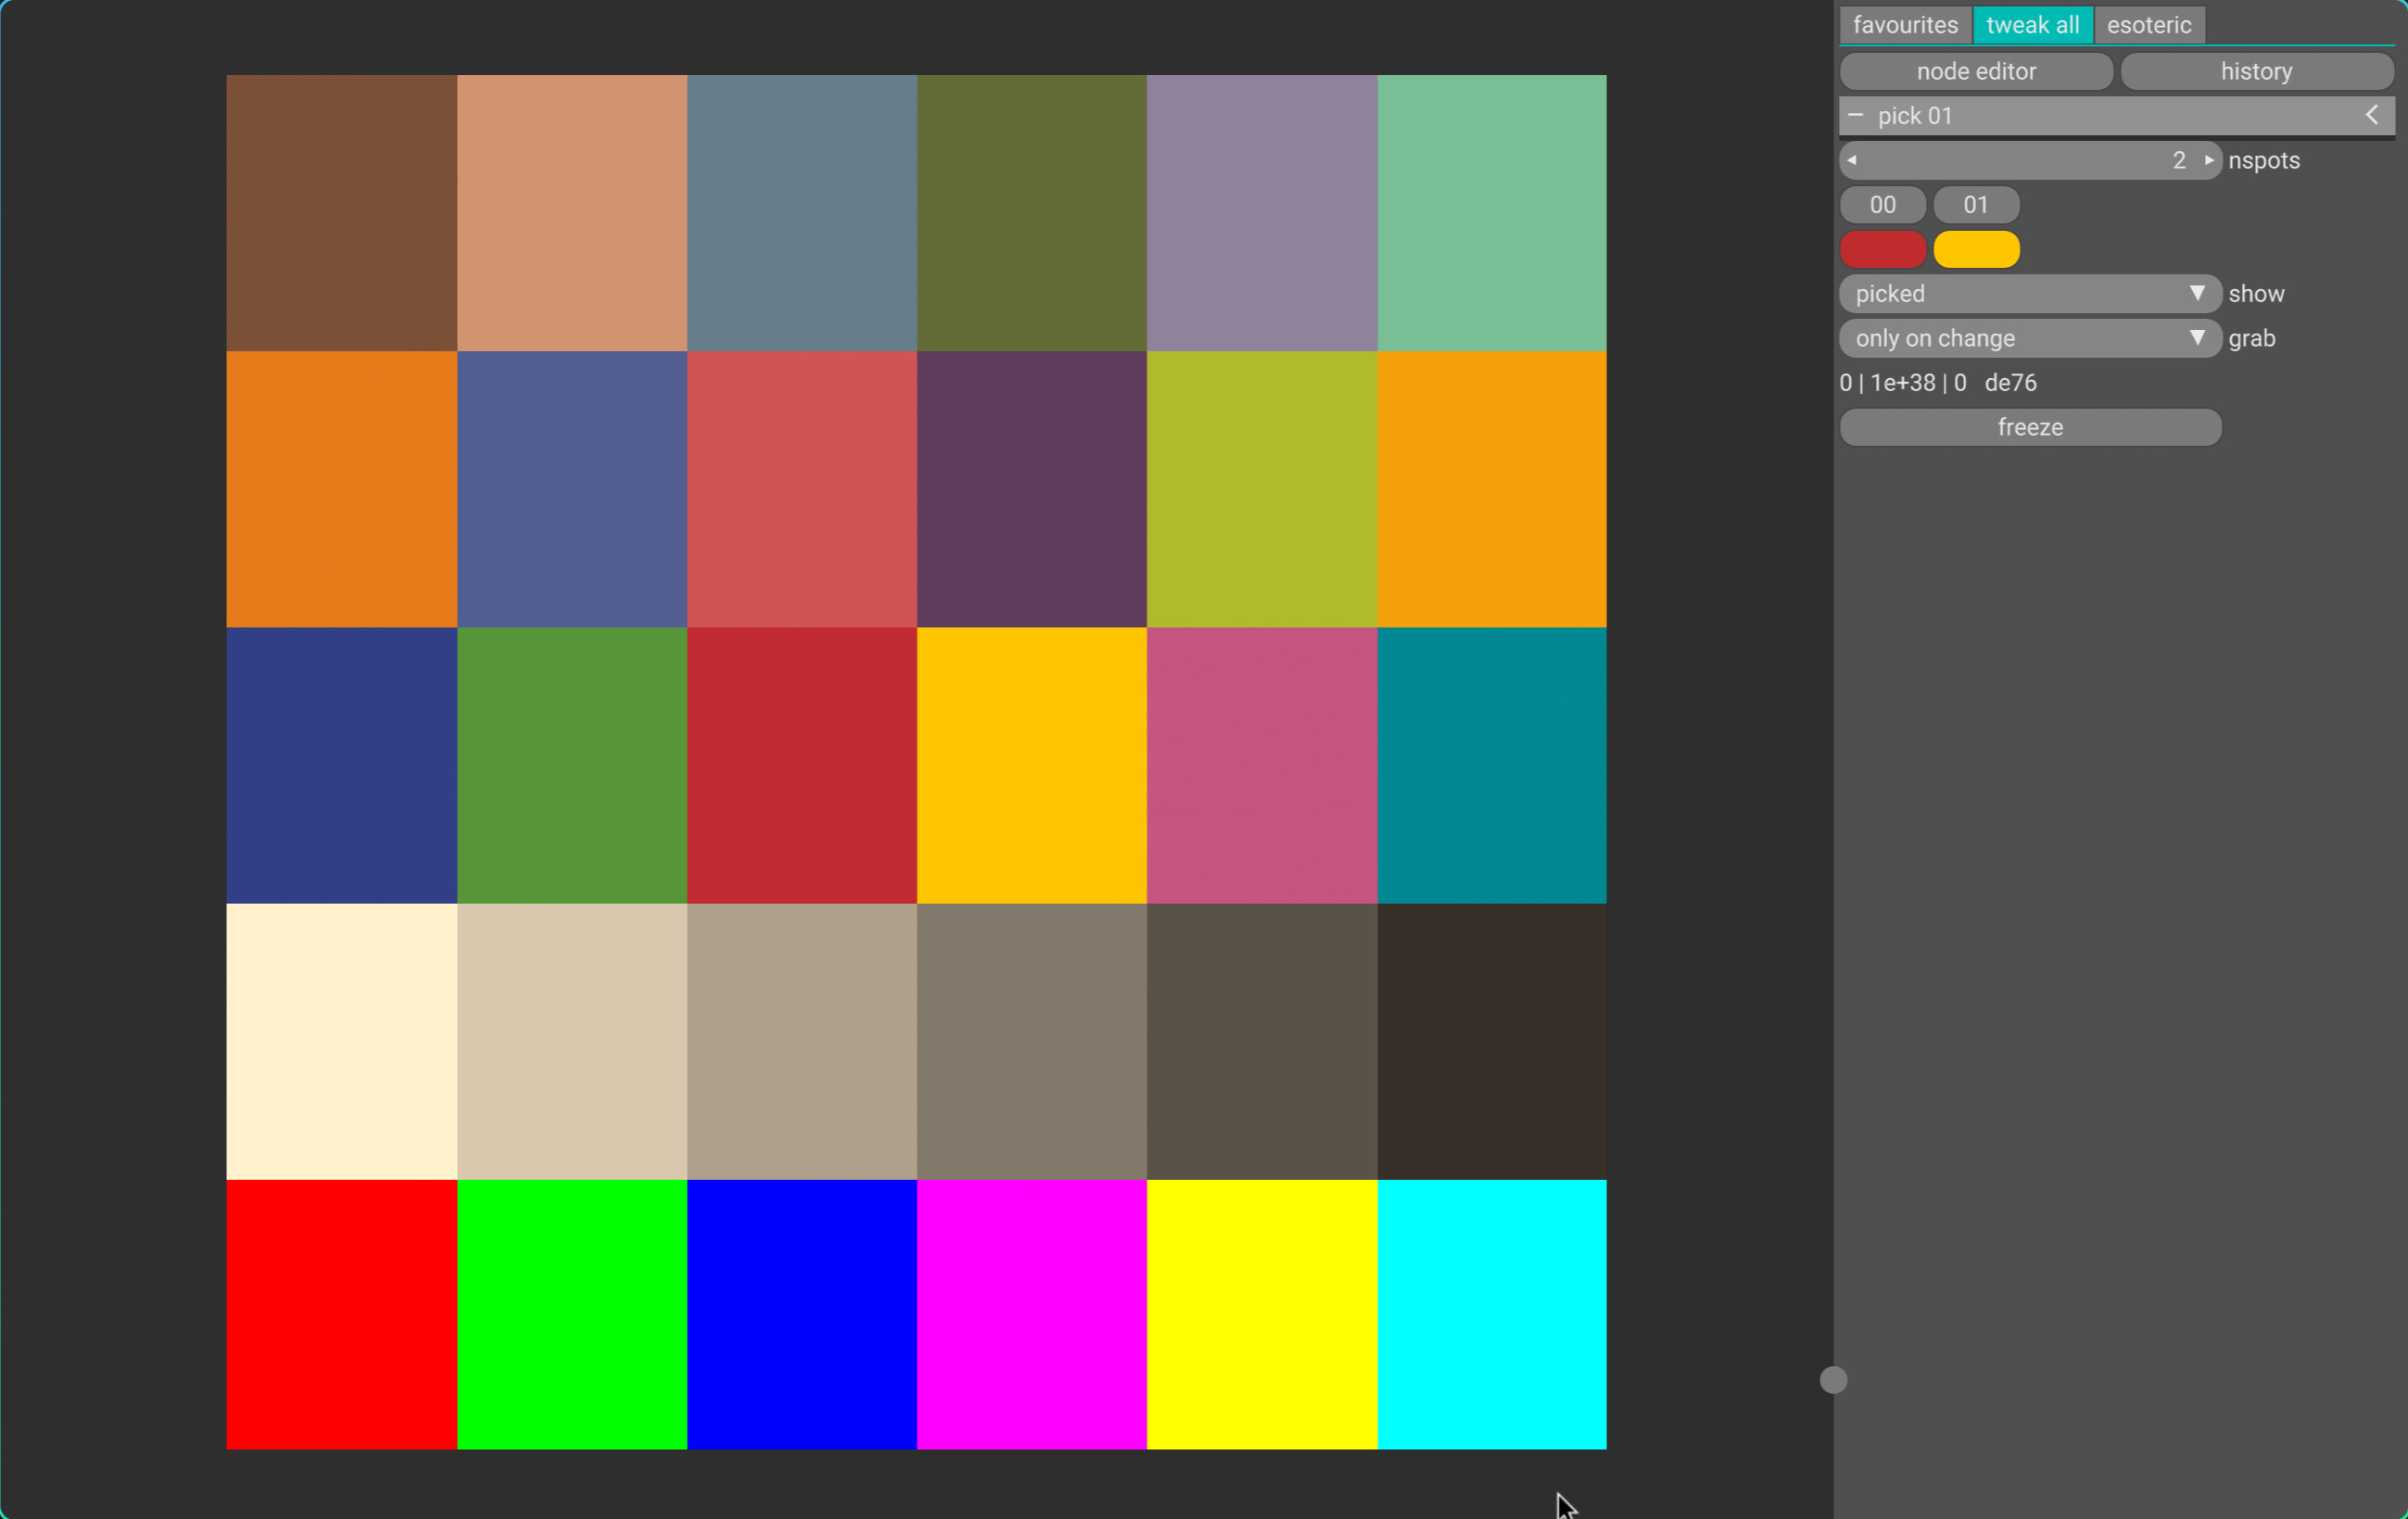Click the red color swatch for spot 00
Viewport: 2408px width, 1519px height.
pyautogui.click(x=1883, y=249)
